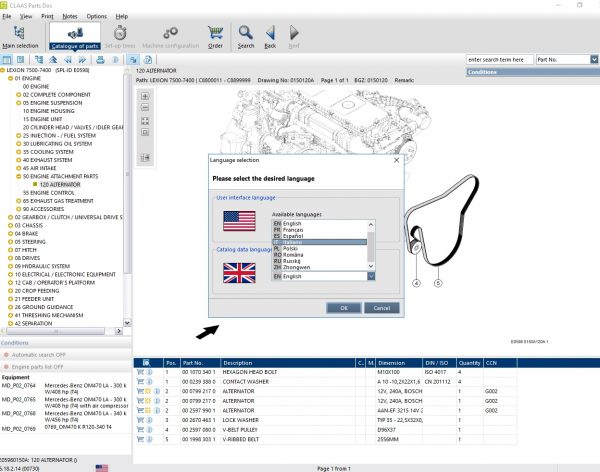Click the Main selection toolbar icon
The image size is (600, 472).
pos(21,37)
